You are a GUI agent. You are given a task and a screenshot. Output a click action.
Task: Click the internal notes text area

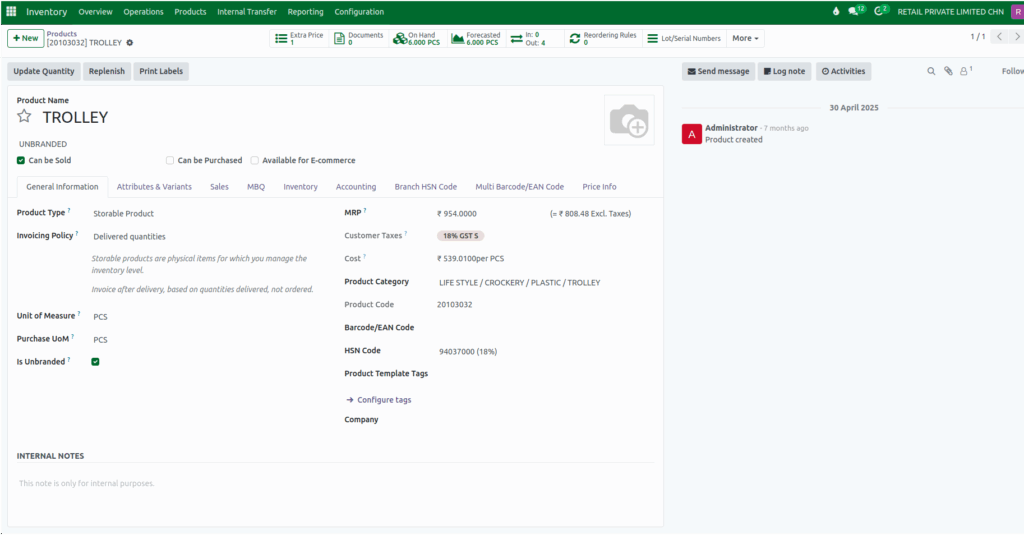pyautogui.click(x=336, y=484)
